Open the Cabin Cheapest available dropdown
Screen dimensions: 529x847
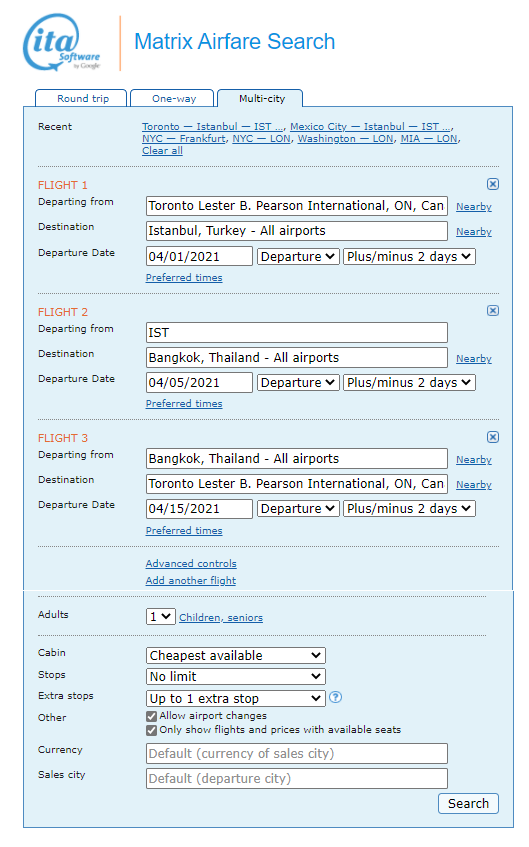pyautogui.click(x=236, y=655)
